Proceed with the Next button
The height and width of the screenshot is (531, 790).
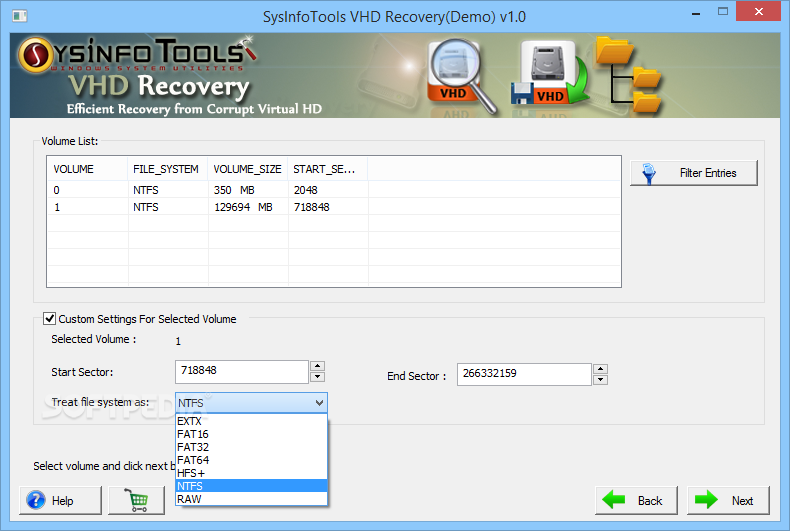[x=729, y=500]
